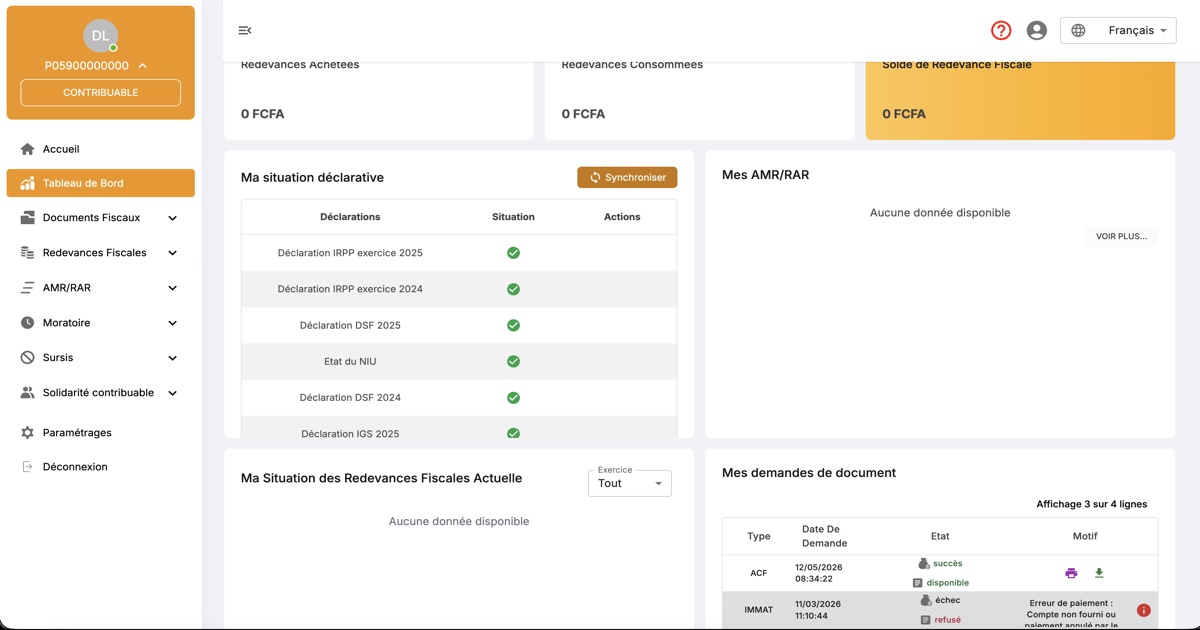Screen dimensions: 1200x630
Task: Open the red help question mark icon
Action: point(1001,31)
